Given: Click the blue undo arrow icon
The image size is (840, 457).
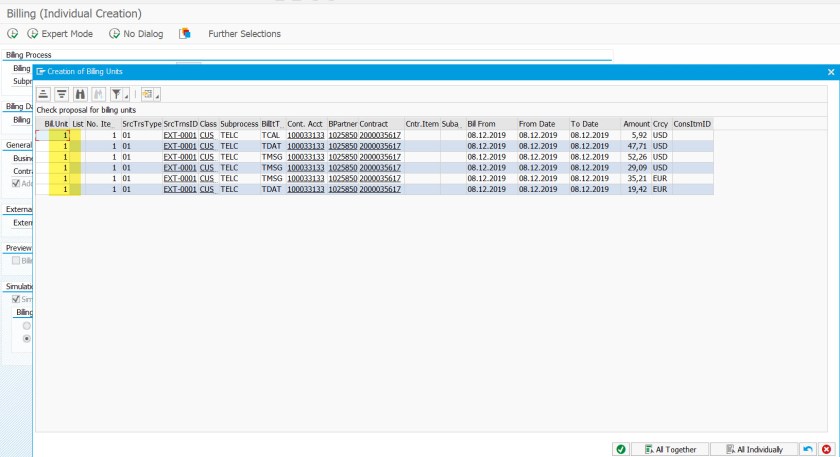Looking at the screenshot, I should pyautogui.click(x=808, y=449).
